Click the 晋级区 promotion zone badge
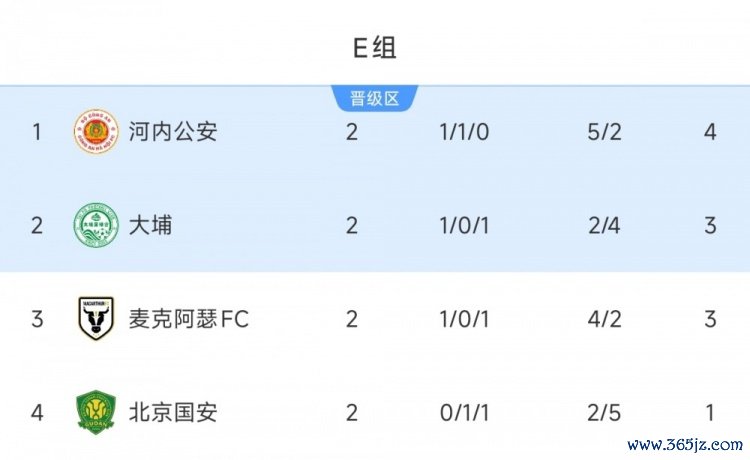Screen dimensions: 750x460 coord(375,98)
